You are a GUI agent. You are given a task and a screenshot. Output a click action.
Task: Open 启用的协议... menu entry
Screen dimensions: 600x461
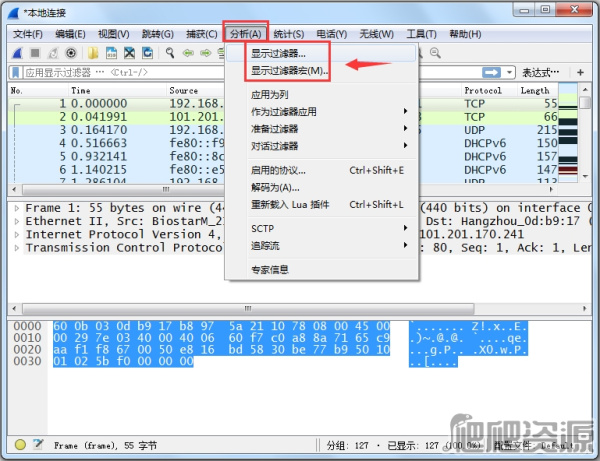click(x=321, y=170)
